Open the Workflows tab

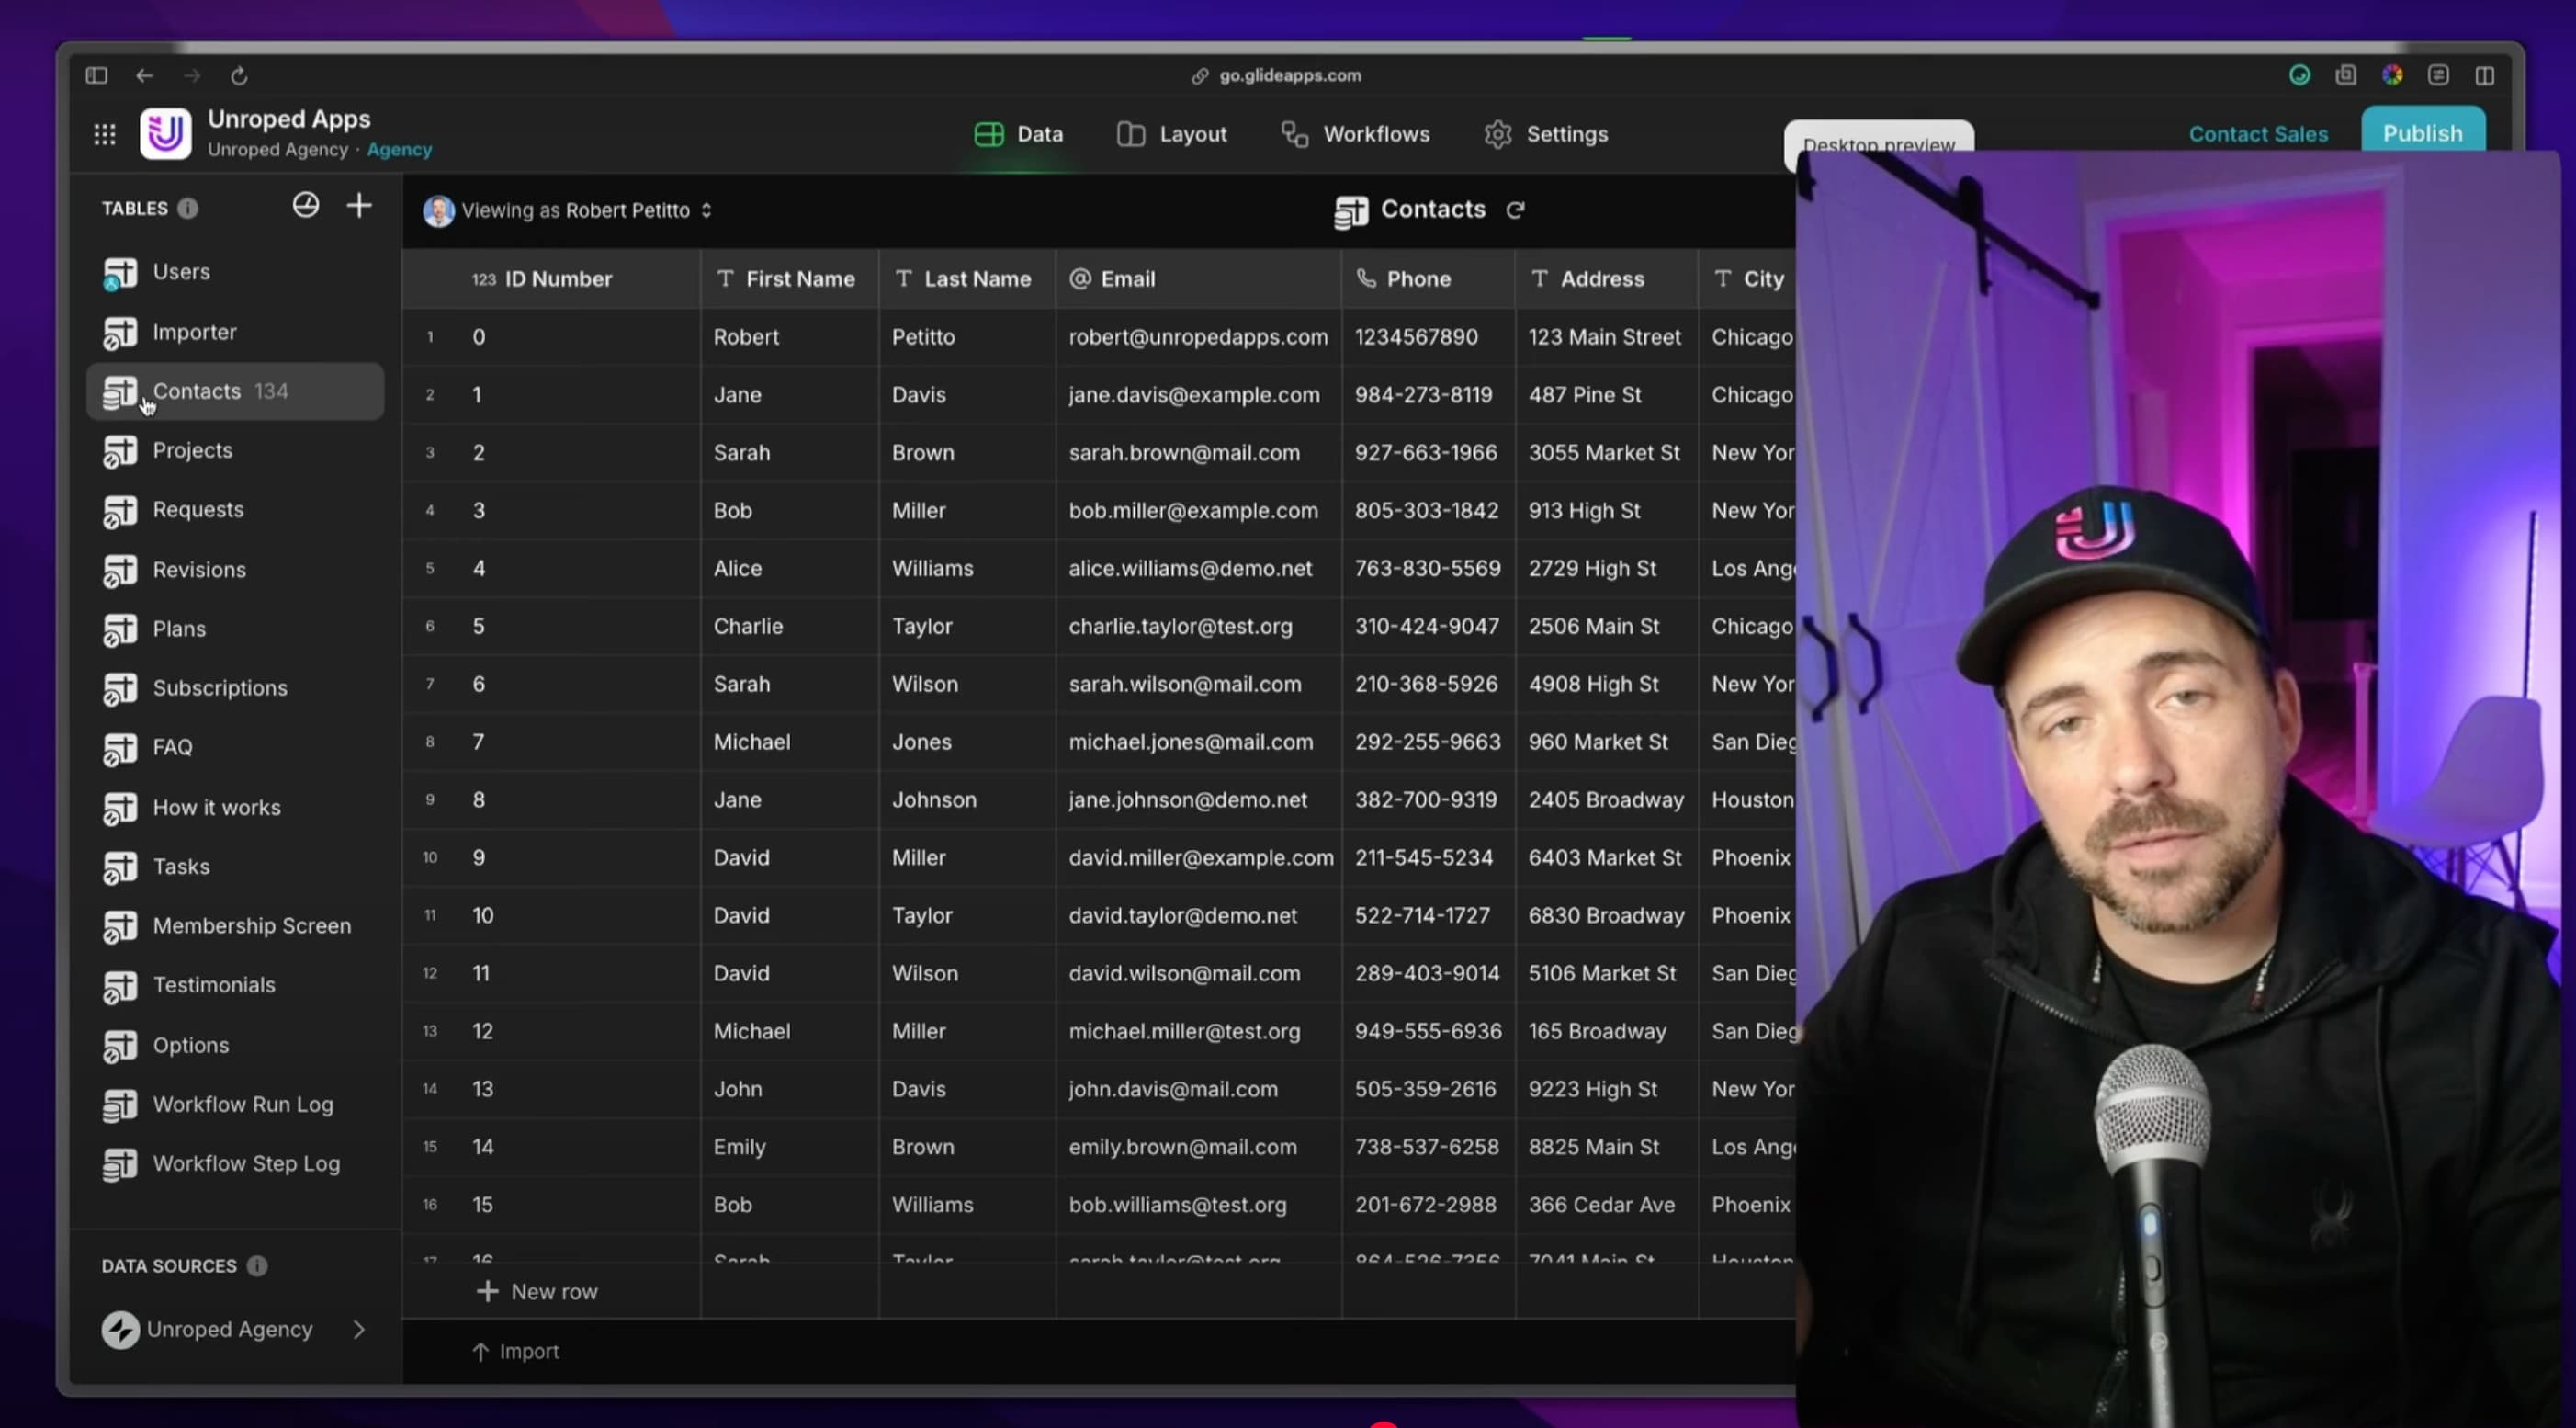pyautogui.click(x=1355, y=134)
